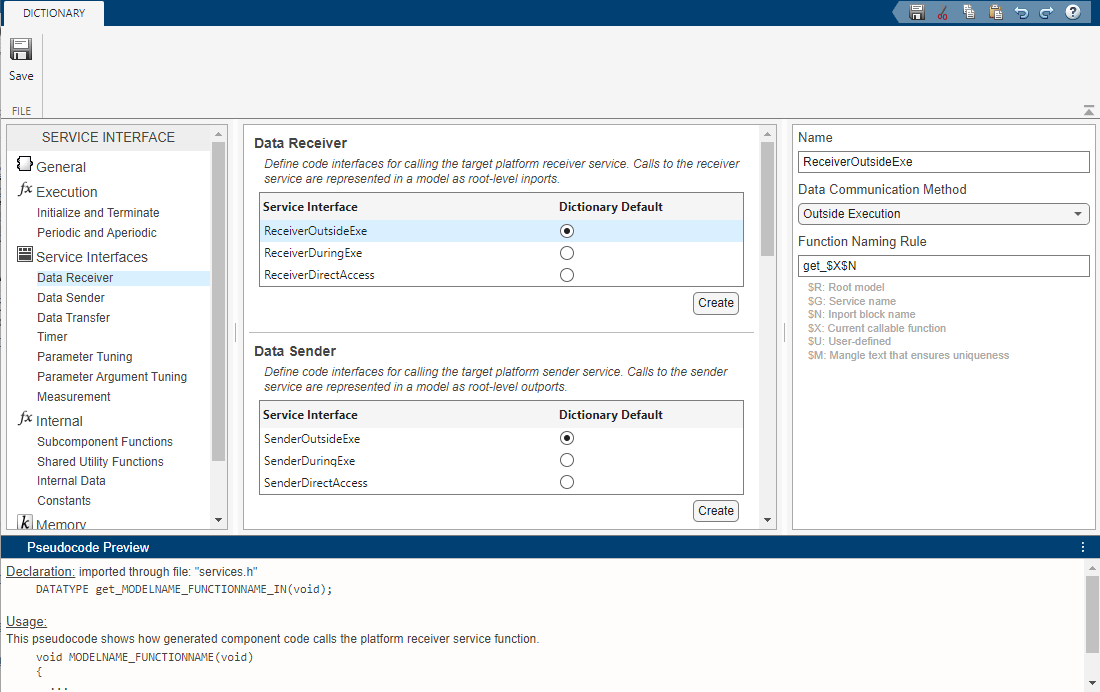
Task: Click the Function Naming Rule text field
Action: tap(943, 266)
